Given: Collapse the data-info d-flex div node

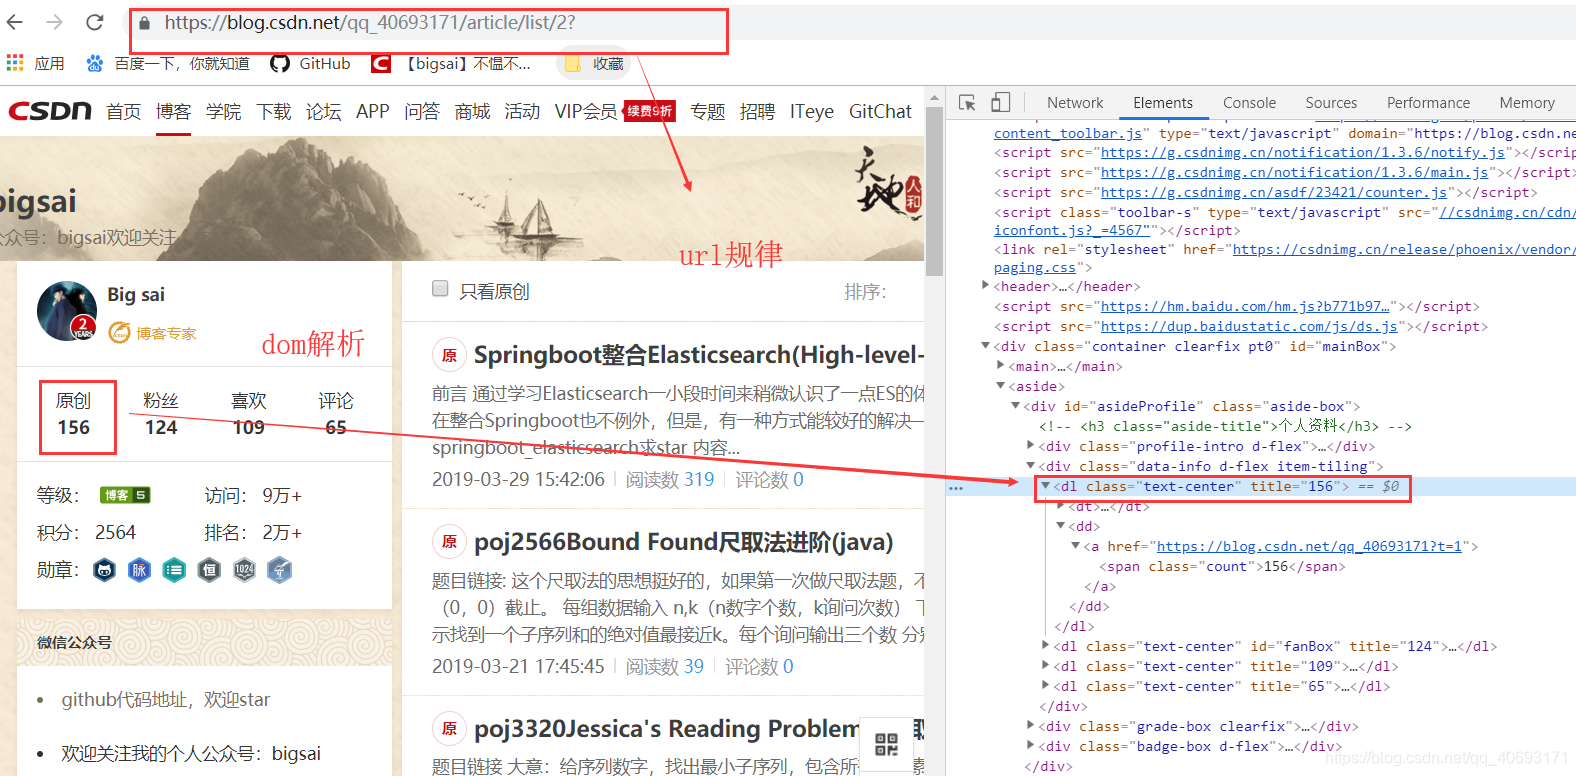Looking at the screenshot, I should pyautogui.click(x=1031, y=466).
